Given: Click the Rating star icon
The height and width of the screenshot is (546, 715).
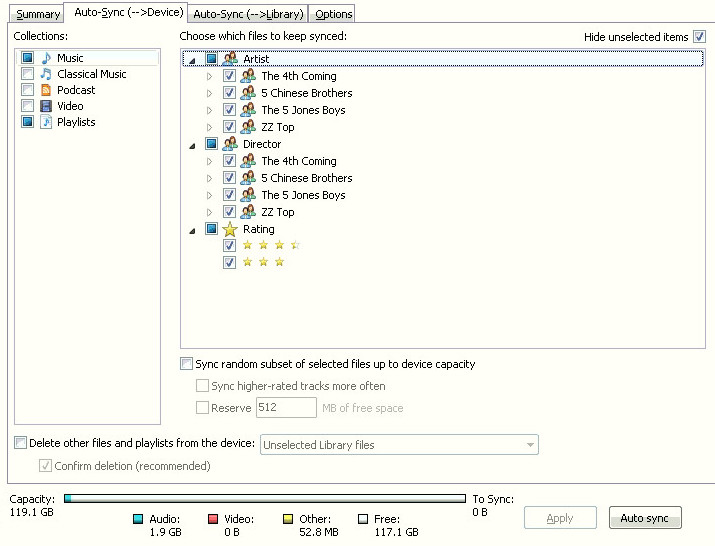Looking at the screenshot, I should coord(230,229).
